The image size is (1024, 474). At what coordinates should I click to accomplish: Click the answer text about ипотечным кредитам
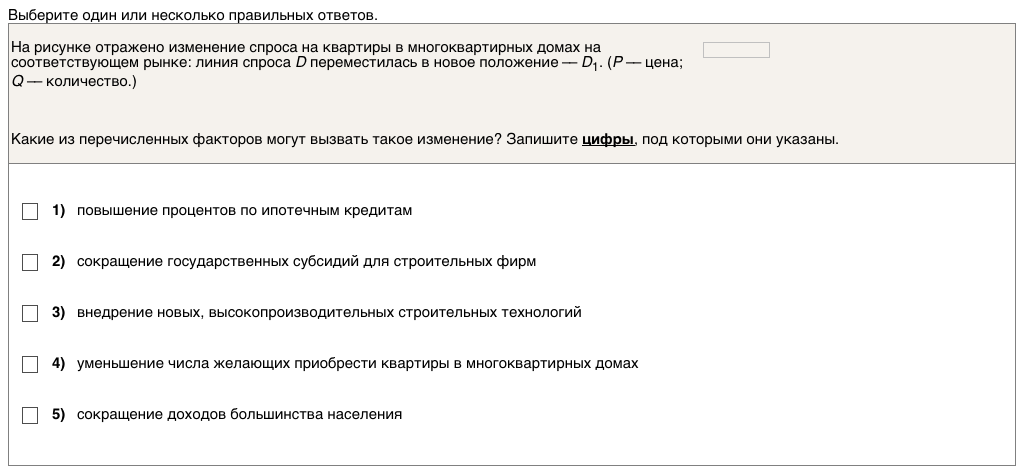[244, 211]
